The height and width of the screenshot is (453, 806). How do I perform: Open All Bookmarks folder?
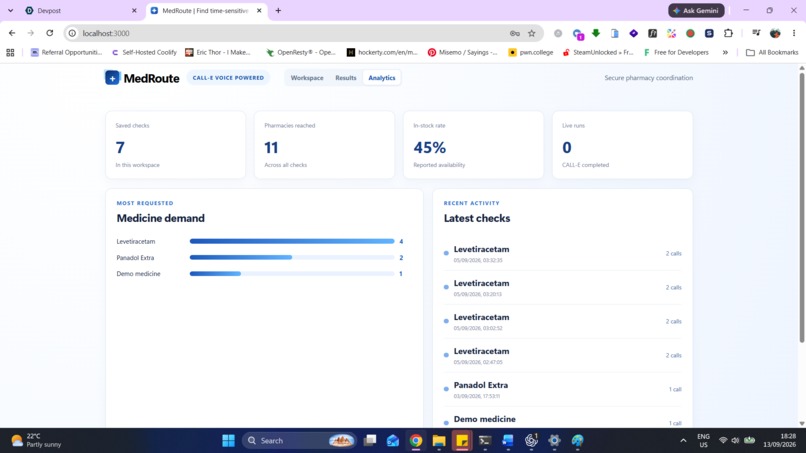coord(772,52)
